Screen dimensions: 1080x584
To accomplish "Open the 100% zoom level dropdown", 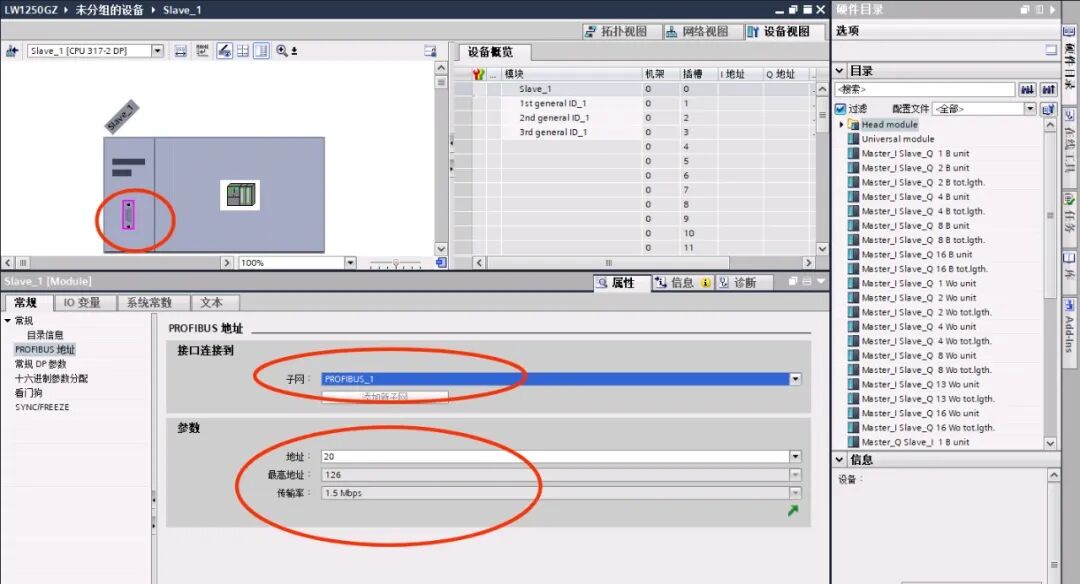I will (x=350, y=262).
